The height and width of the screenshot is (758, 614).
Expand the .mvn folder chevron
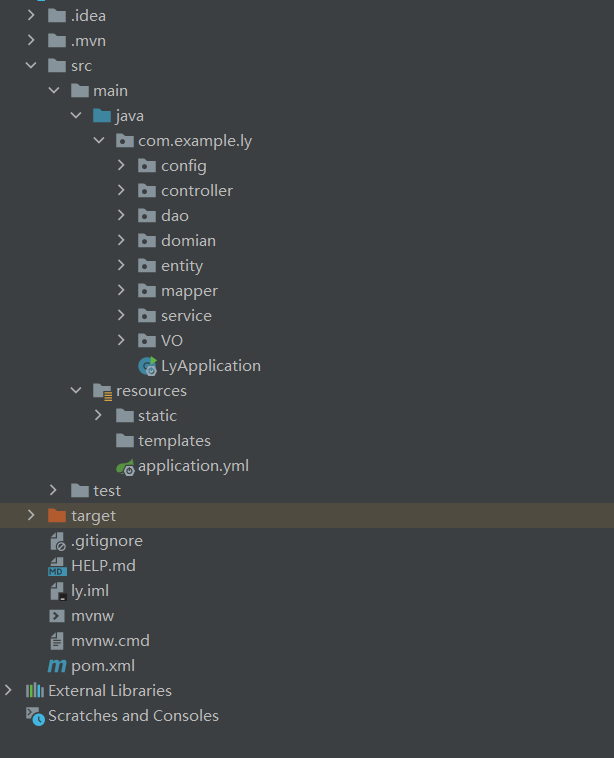[31, 40]
